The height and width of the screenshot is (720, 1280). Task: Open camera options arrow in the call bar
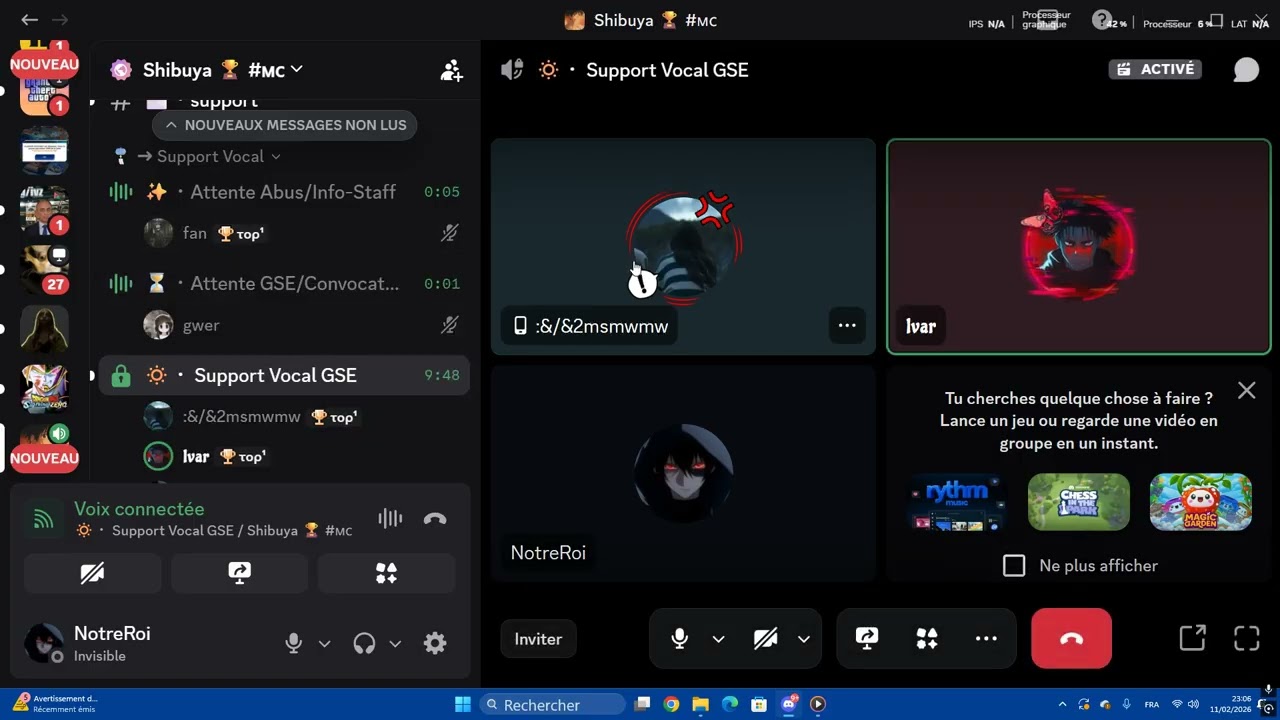[804, 639]
